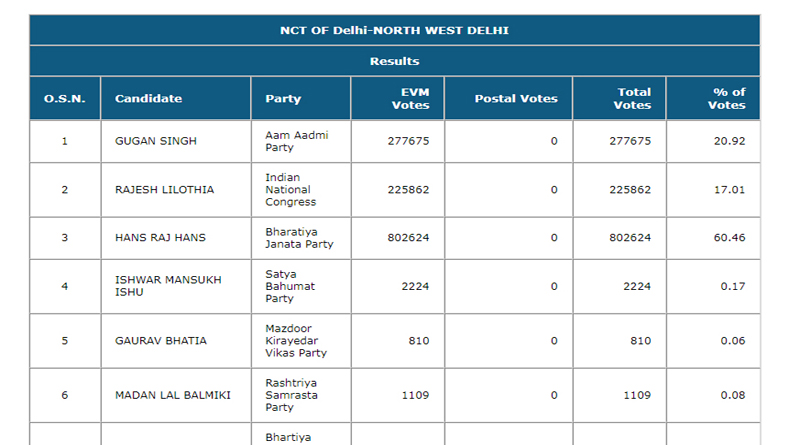Click the Results heading bar

tap(394, 61)
